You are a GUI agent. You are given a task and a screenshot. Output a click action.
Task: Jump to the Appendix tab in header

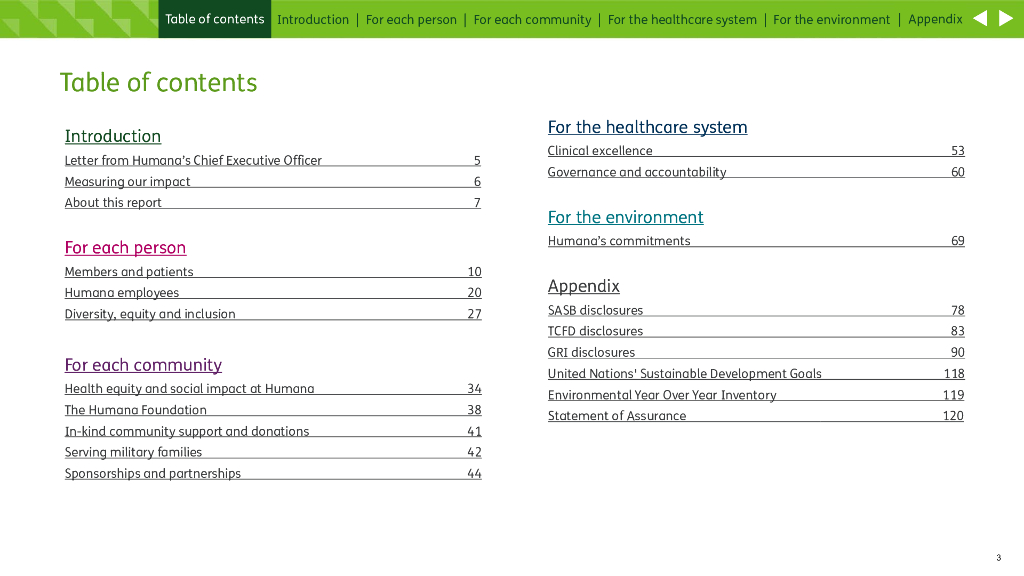(935, 19)
